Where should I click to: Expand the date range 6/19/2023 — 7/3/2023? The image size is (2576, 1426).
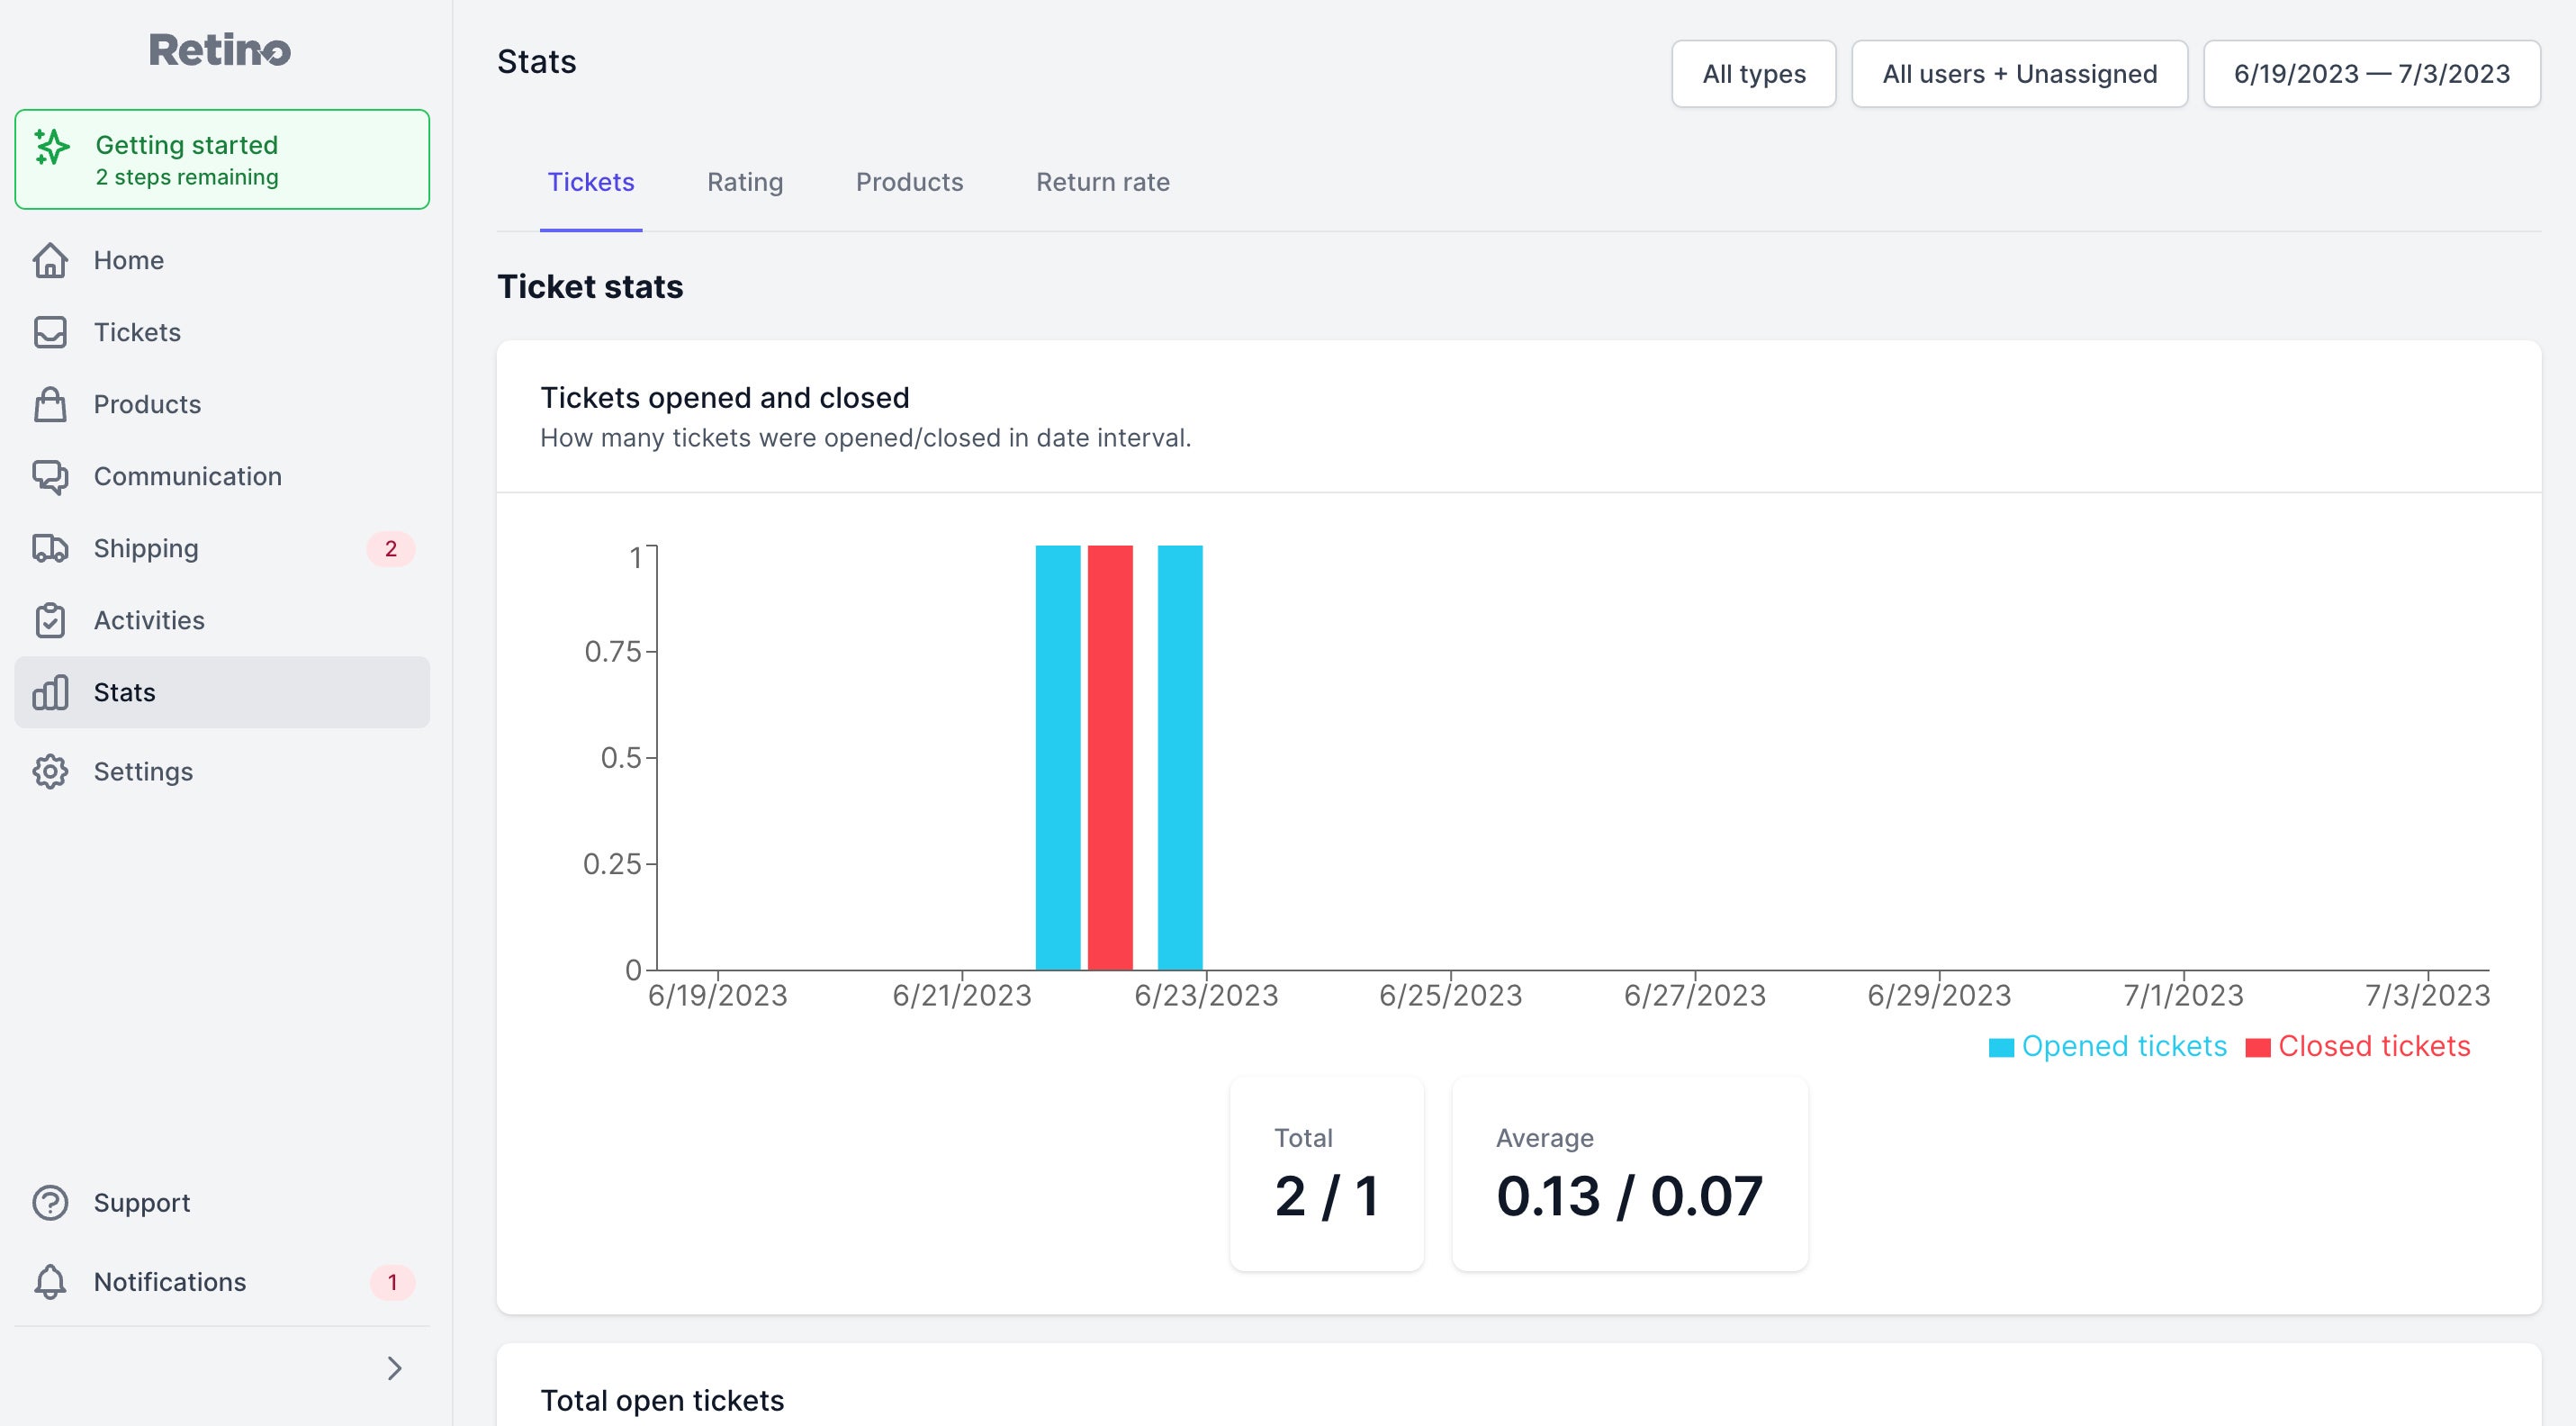click(x=2373, y=72)
